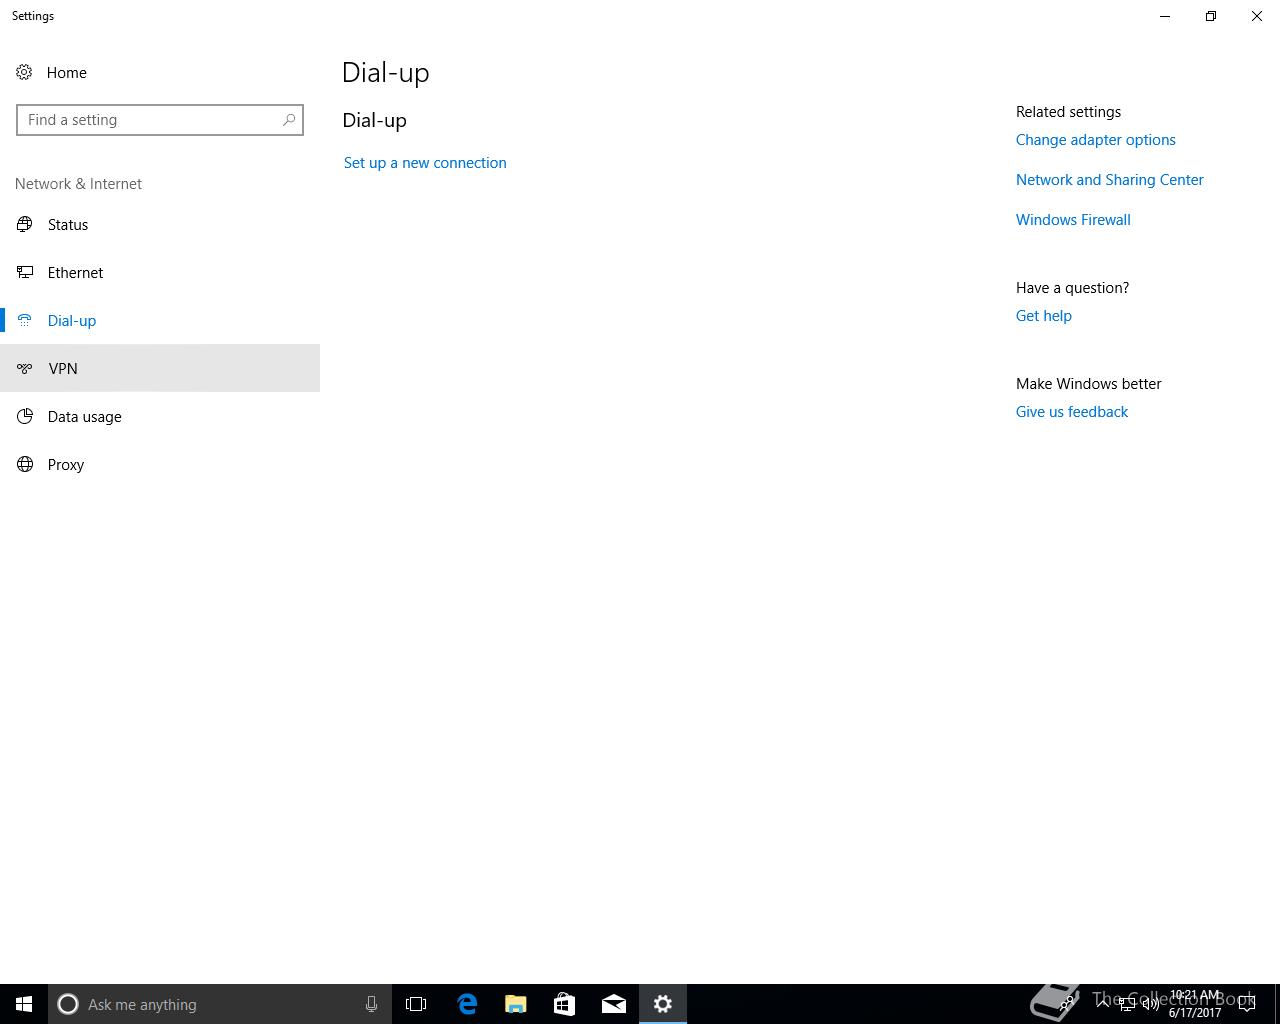The image size is (1280, 1024).
Task: Click the Ask me anything box
Action: pos(220,1004)
